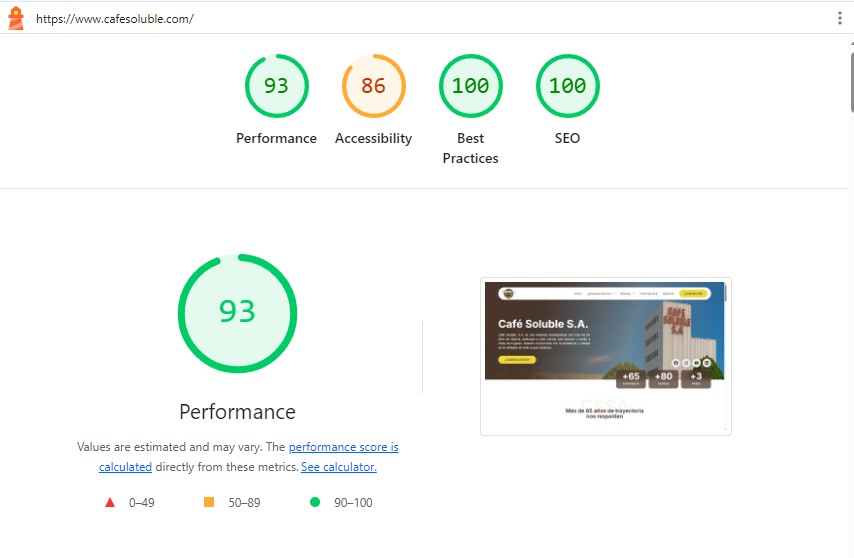Click the orange square average legend icon
Image resolution: width=854 pixels, height=558 pixels.
(x=209, y=502)
